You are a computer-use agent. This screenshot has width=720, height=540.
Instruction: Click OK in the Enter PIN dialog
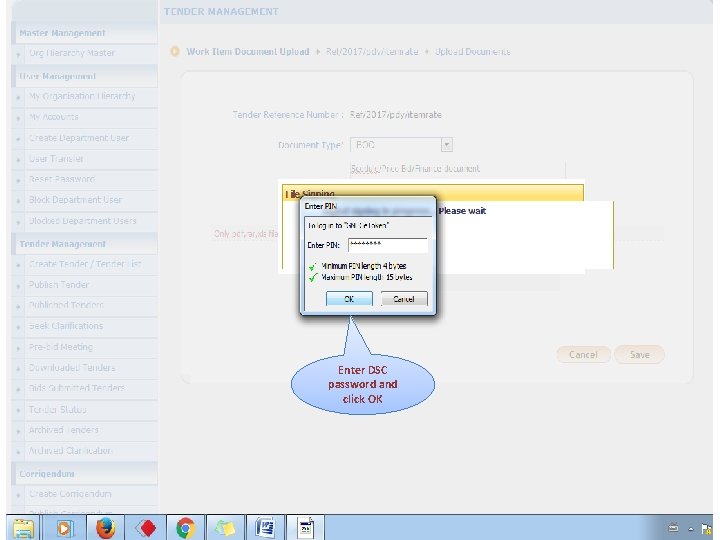[349, 298]
